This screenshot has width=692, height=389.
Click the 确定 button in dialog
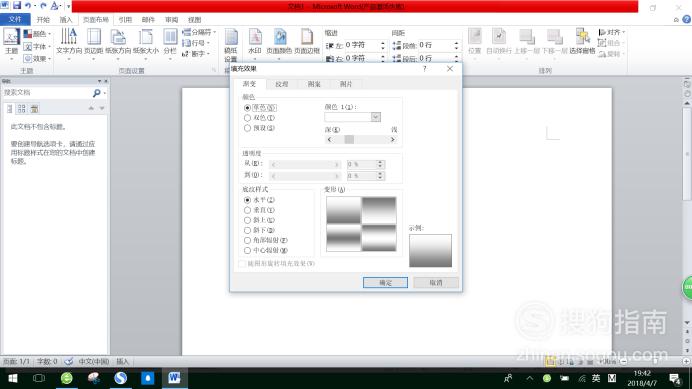click(x=385, y=283)
